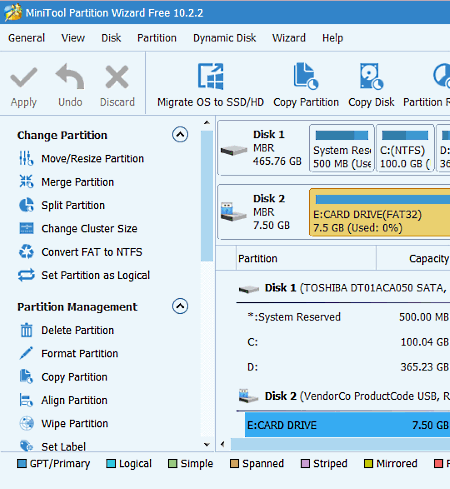Viewport: 450px width, 489px height.
Task: Open the General menu
Action: [26, 38]
